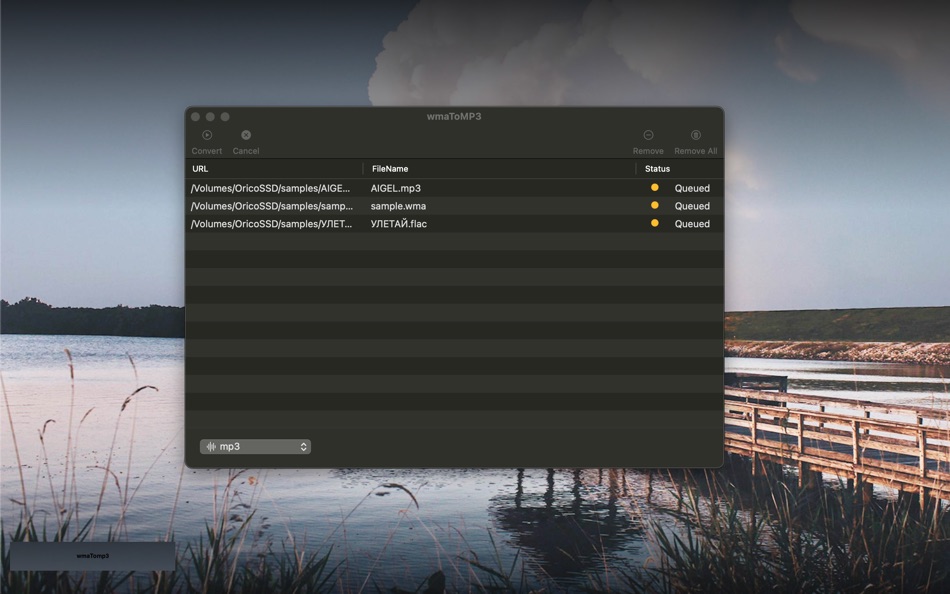Click the Cancel toolbar icon

tap(246, 135)
